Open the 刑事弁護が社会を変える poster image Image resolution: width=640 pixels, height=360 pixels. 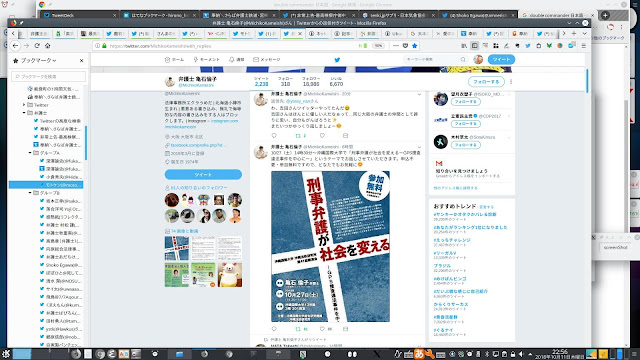pyautogui.click(x=330, y=246)
